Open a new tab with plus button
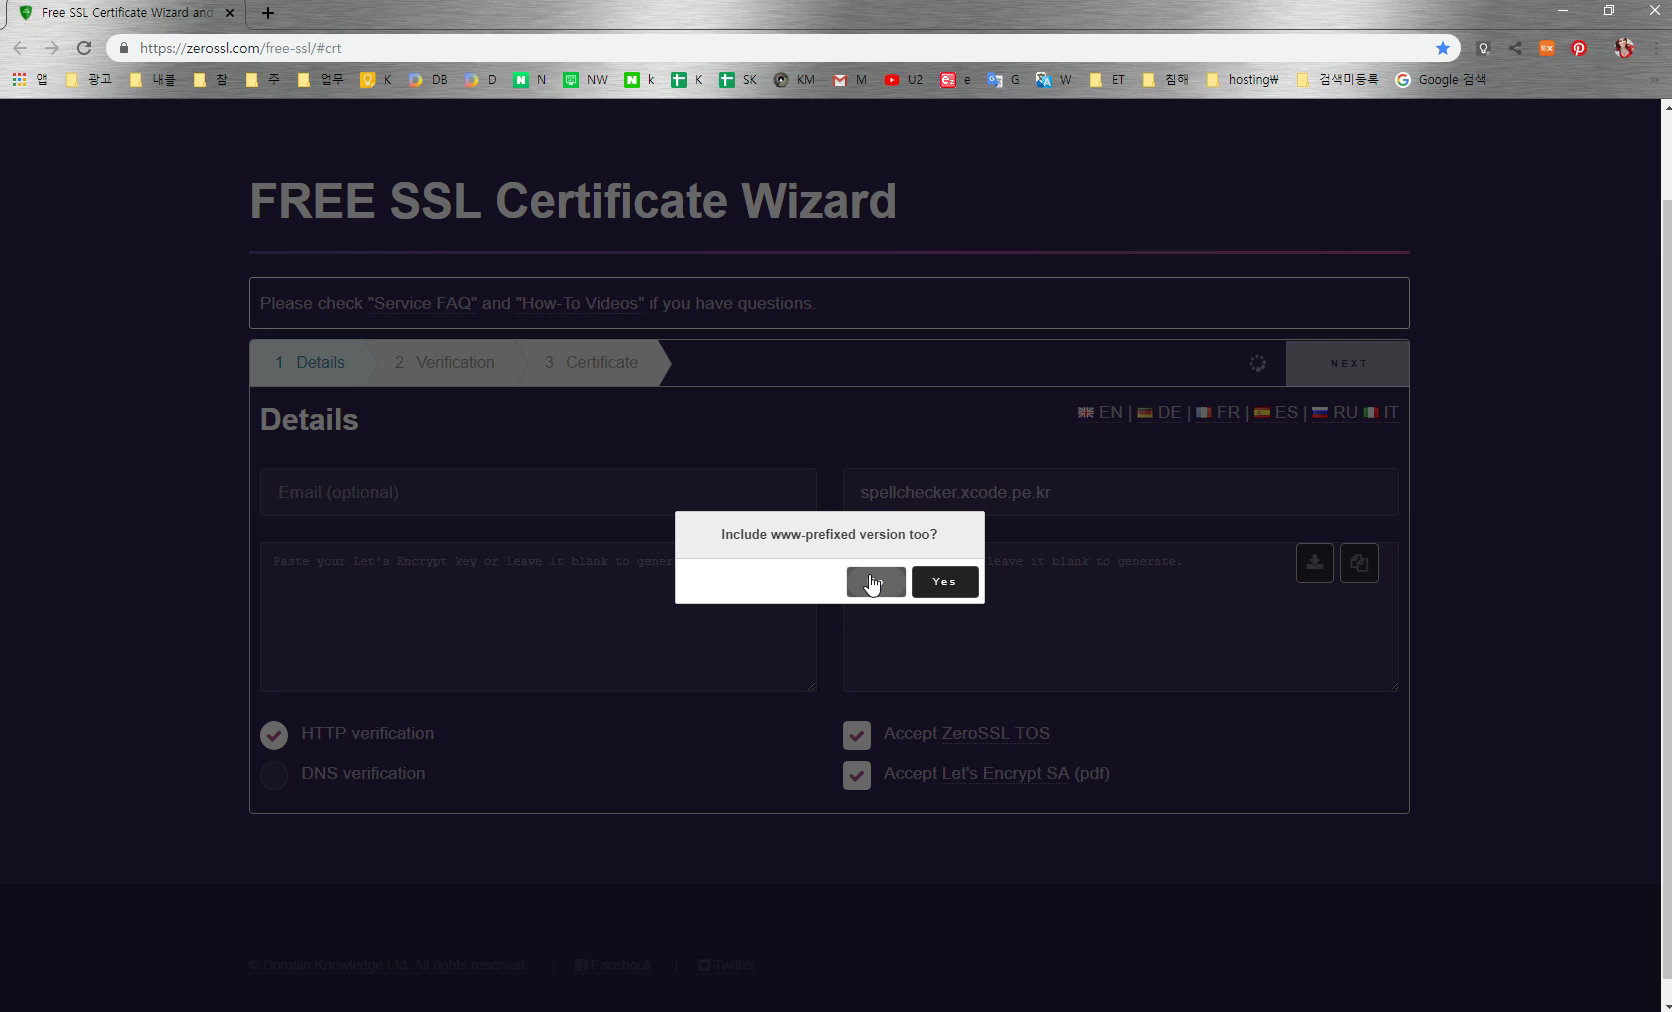This screenshot has width=1672, height=1012. [267, 13]
